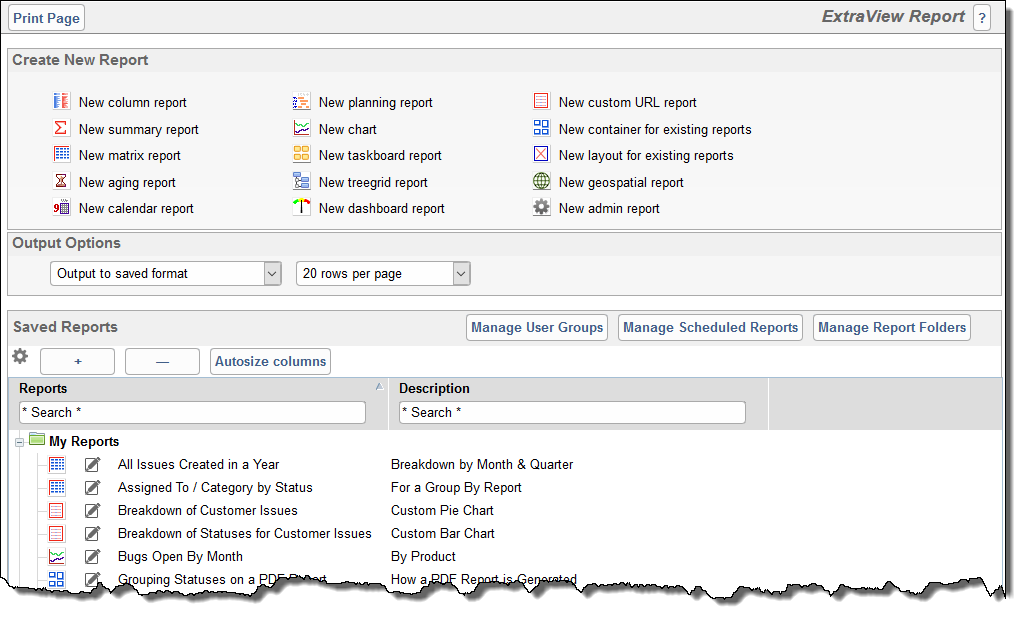Run the Assigned To / Category by Status matrix icon
The height and width of the screenshot is (621, 1021).
pos(57,487)
